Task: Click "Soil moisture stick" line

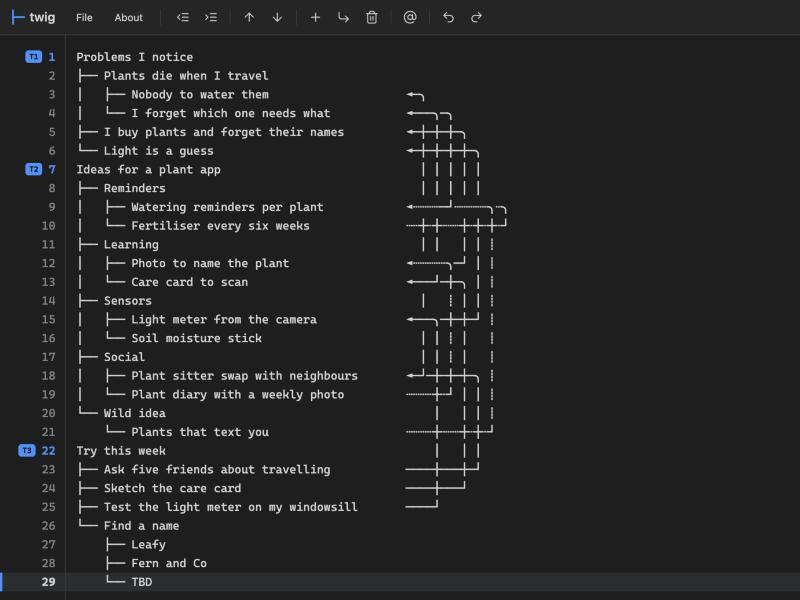Action: click(196, 338)
